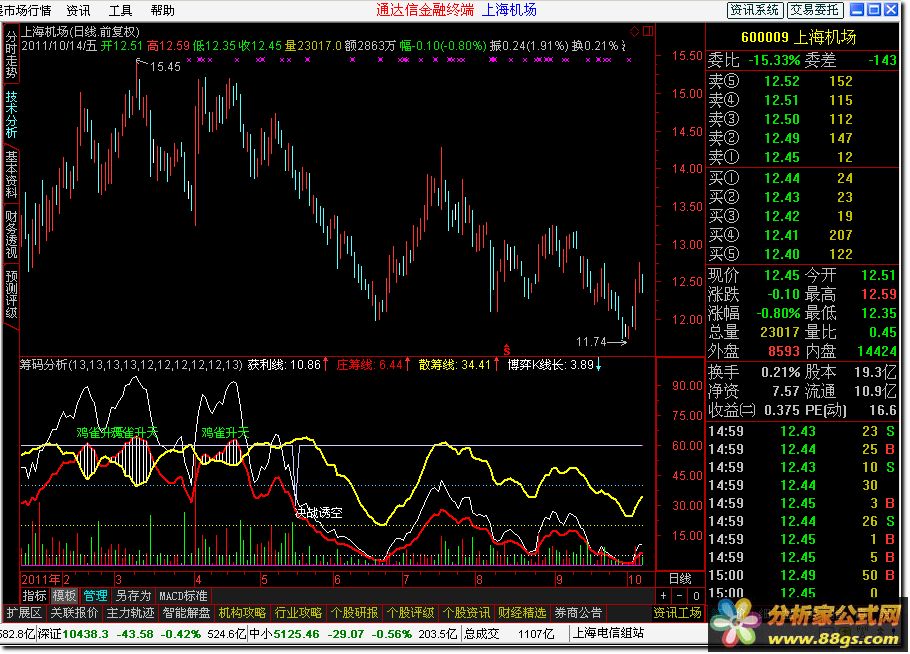
Task: Click the 委比 -15.33% value
Action: click(x=774, y=60)
